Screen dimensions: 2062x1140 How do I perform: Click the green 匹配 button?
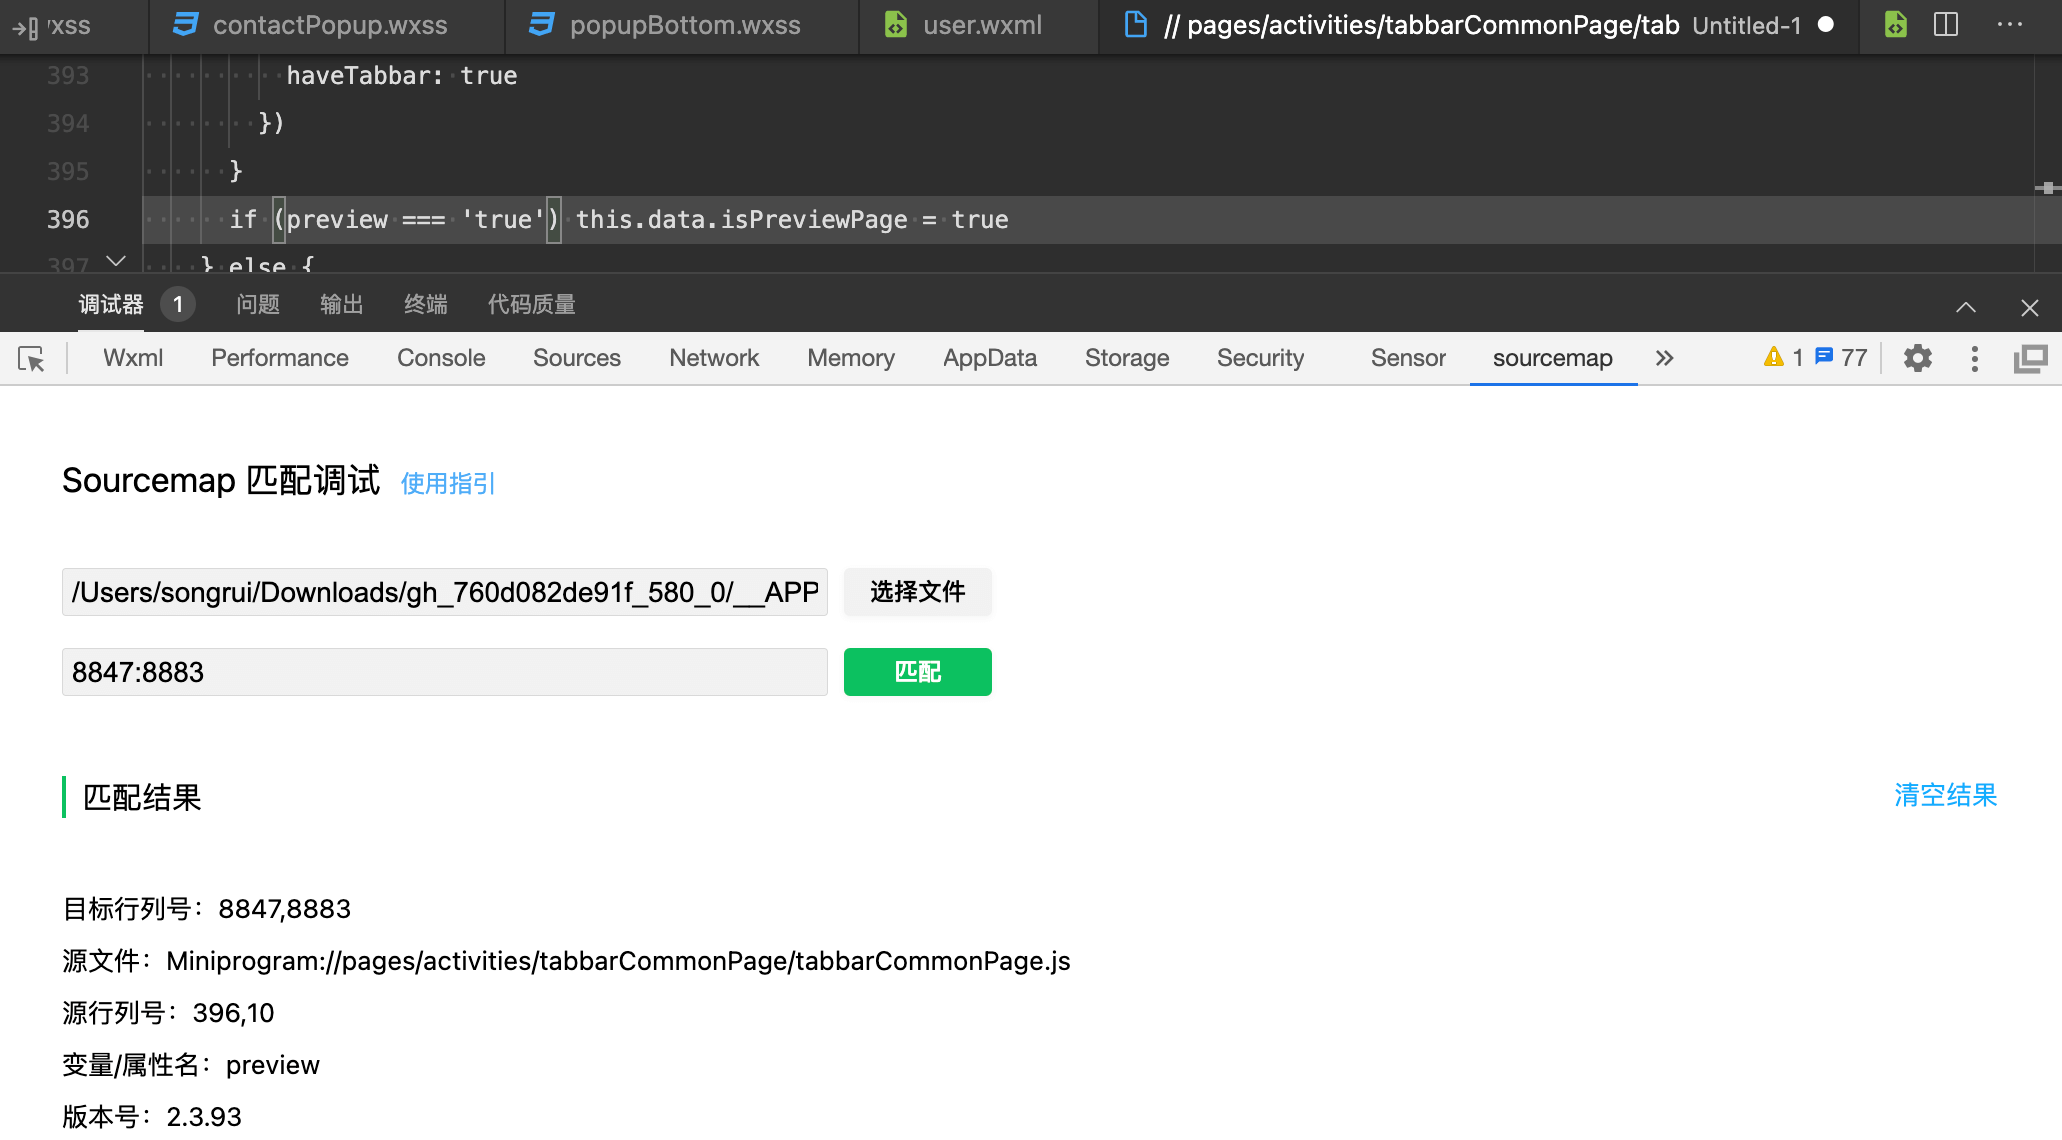coord(918,672)
